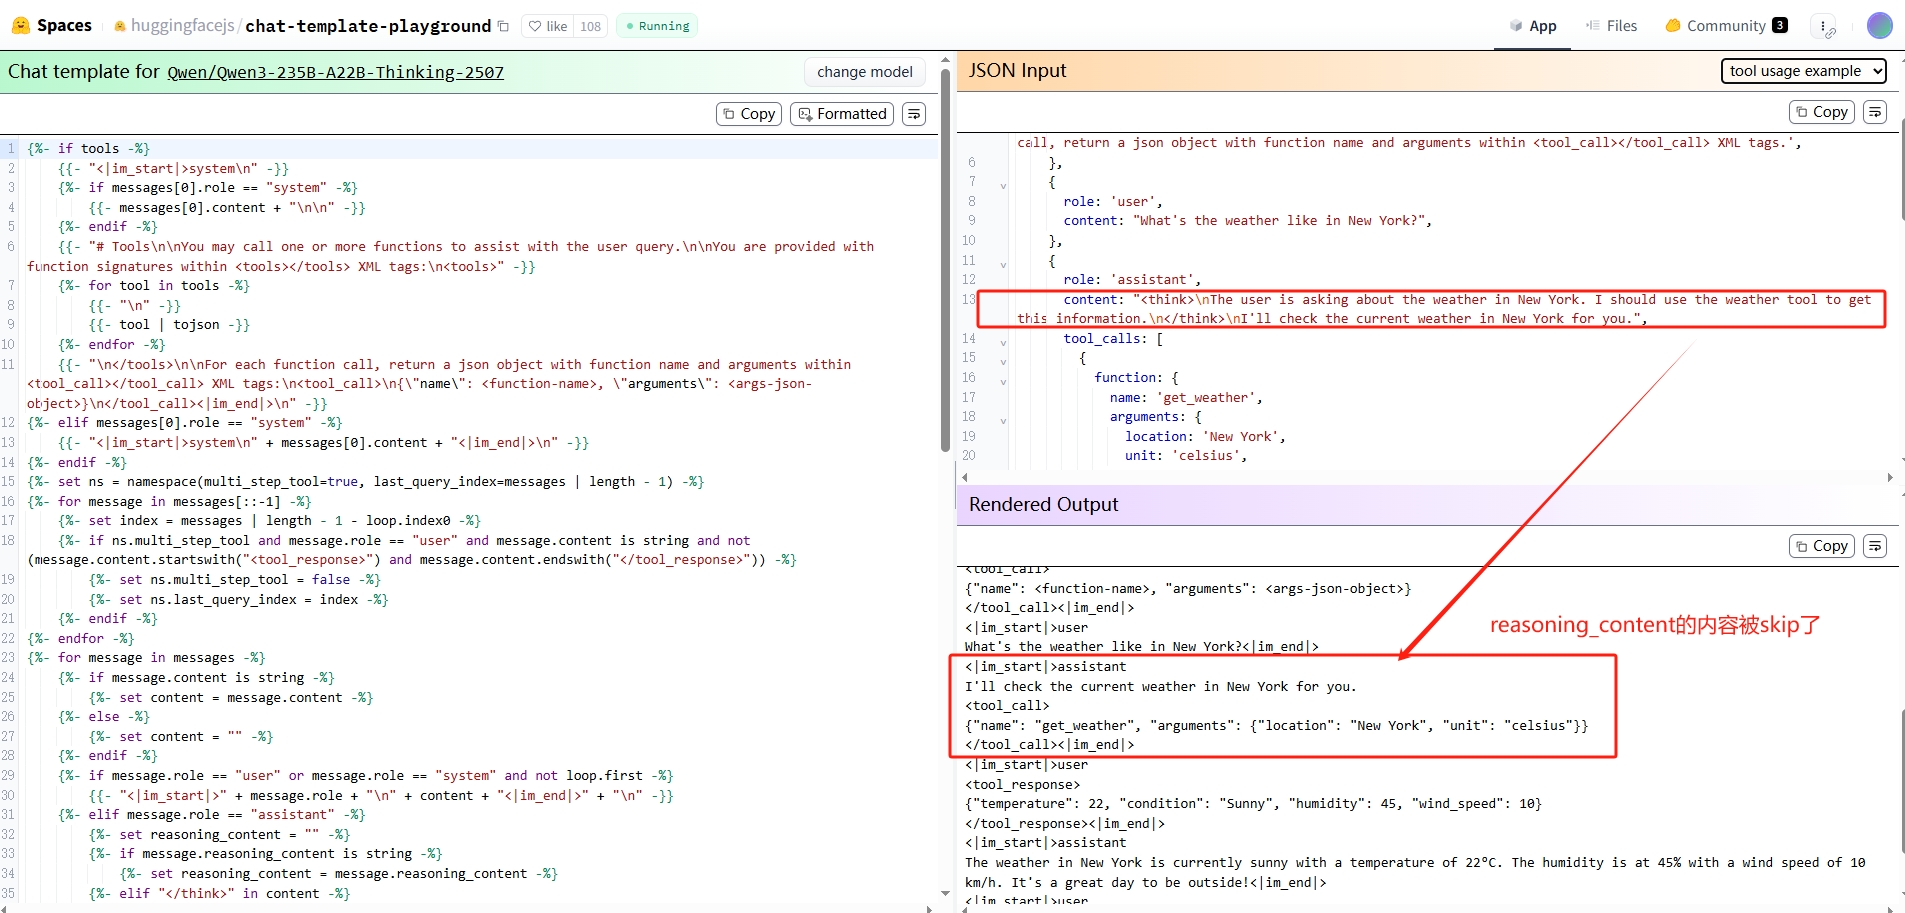Click output line '<tool_response>'
Viewport: 1905px width, 913px height.
point(1022,784)
